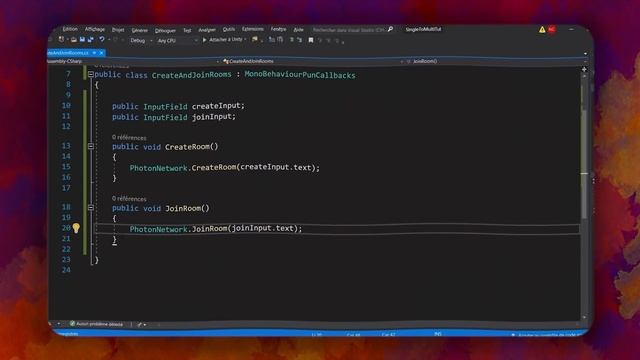Open the Générer menu
The width and height of the screenshot is (640, 360).
click(x=140, y=30)
